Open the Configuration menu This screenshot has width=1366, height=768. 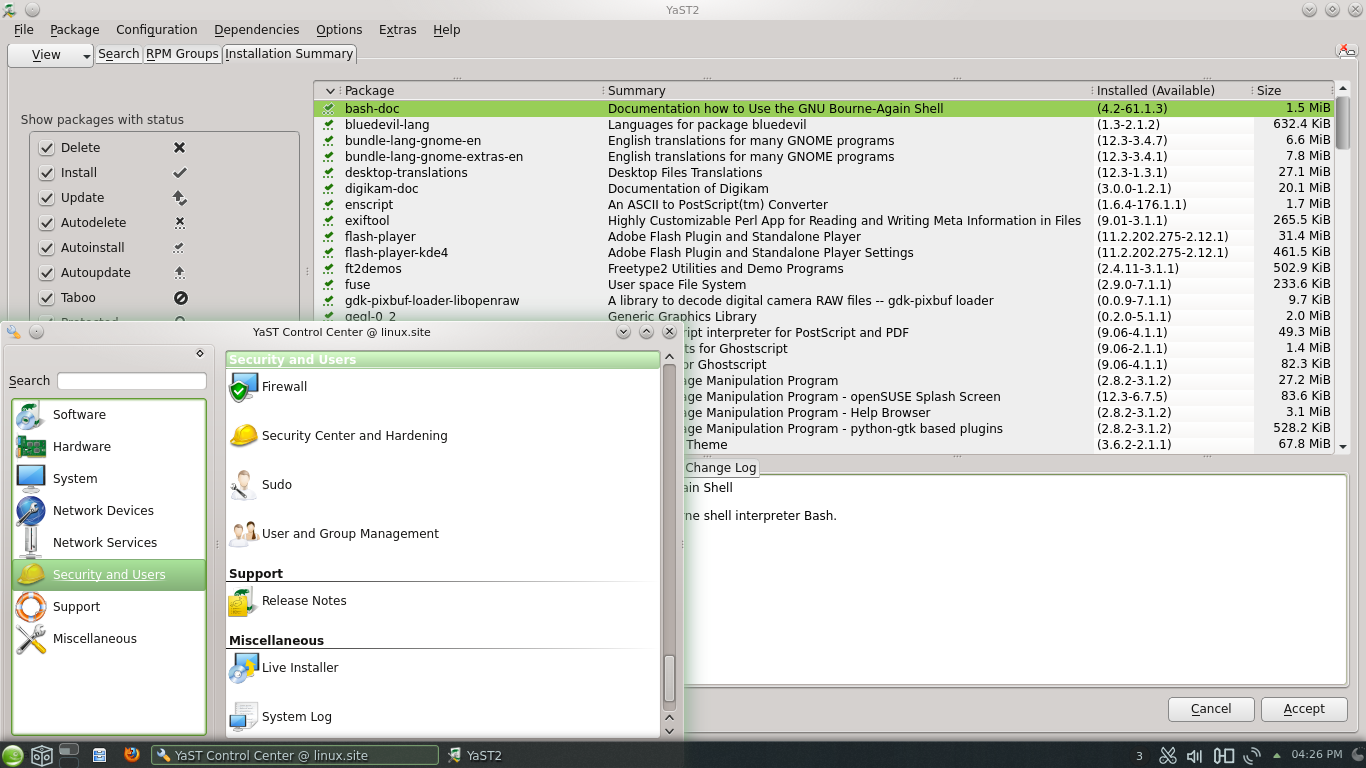click(x=157, y=30)
